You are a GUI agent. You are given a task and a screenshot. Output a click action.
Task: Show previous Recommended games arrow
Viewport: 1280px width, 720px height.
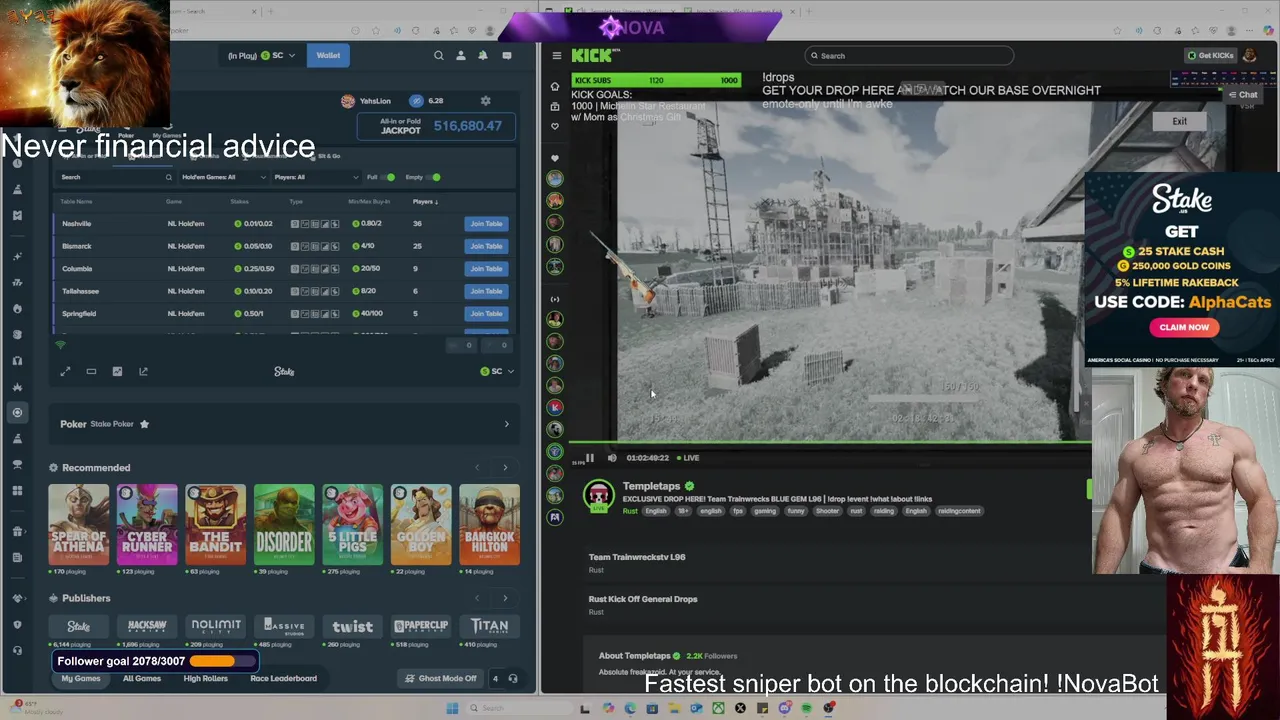[477, 468]
